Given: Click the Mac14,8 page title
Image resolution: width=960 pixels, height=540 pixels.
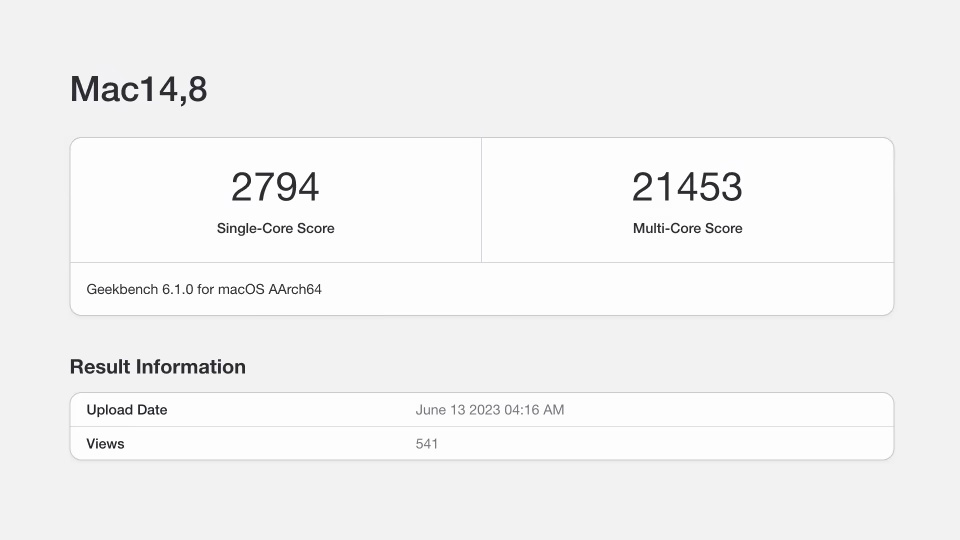Looking at the screenshot, I should [x=138, y=90].
